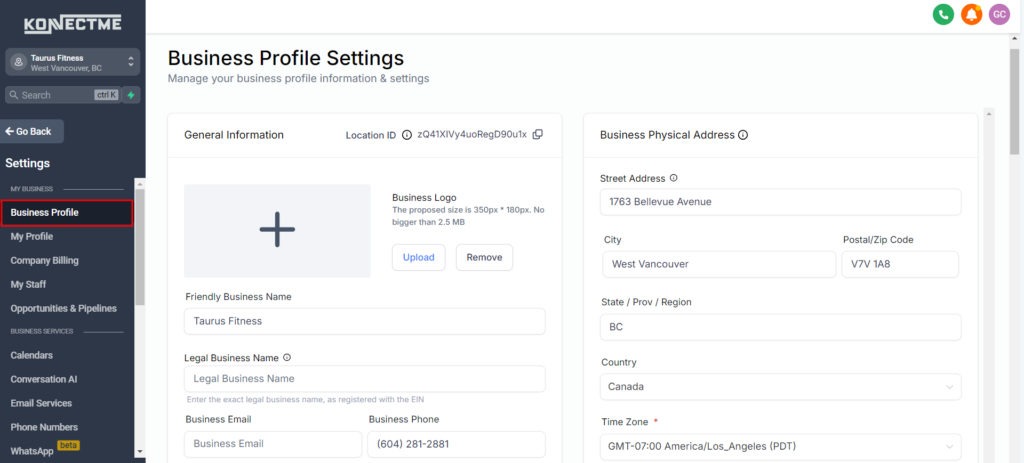Image resolution: width=1024 pixels, height=463 pixels.
Task: Click the Location ID info icon
Action: pyautogui.click(x=407, y=135)
